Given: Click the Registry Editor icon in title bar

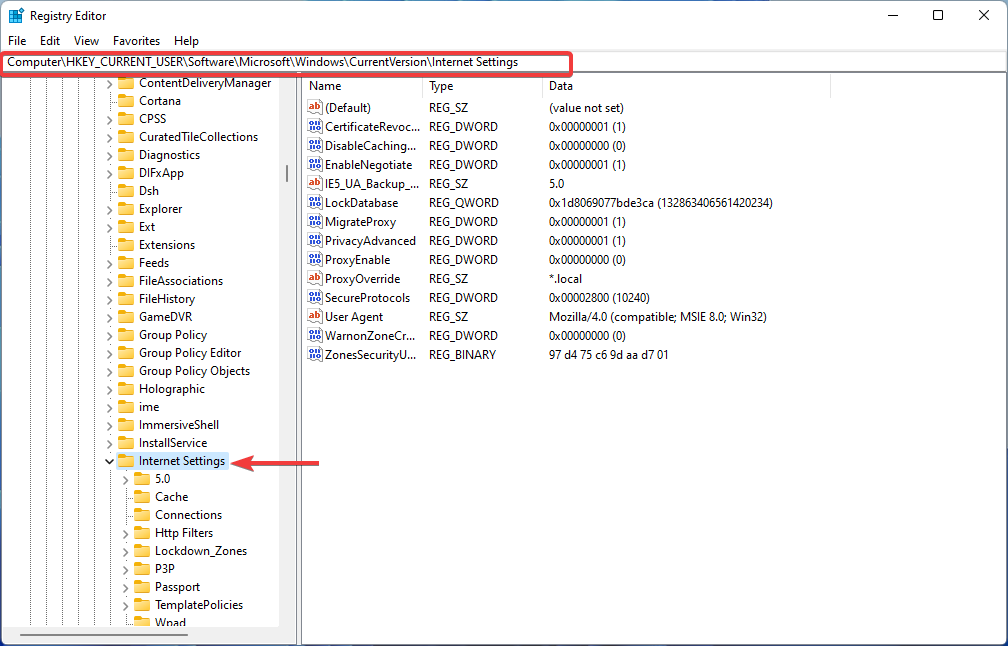Looking at the screenshot, I should pyautogui.click(x=15, y=15).
